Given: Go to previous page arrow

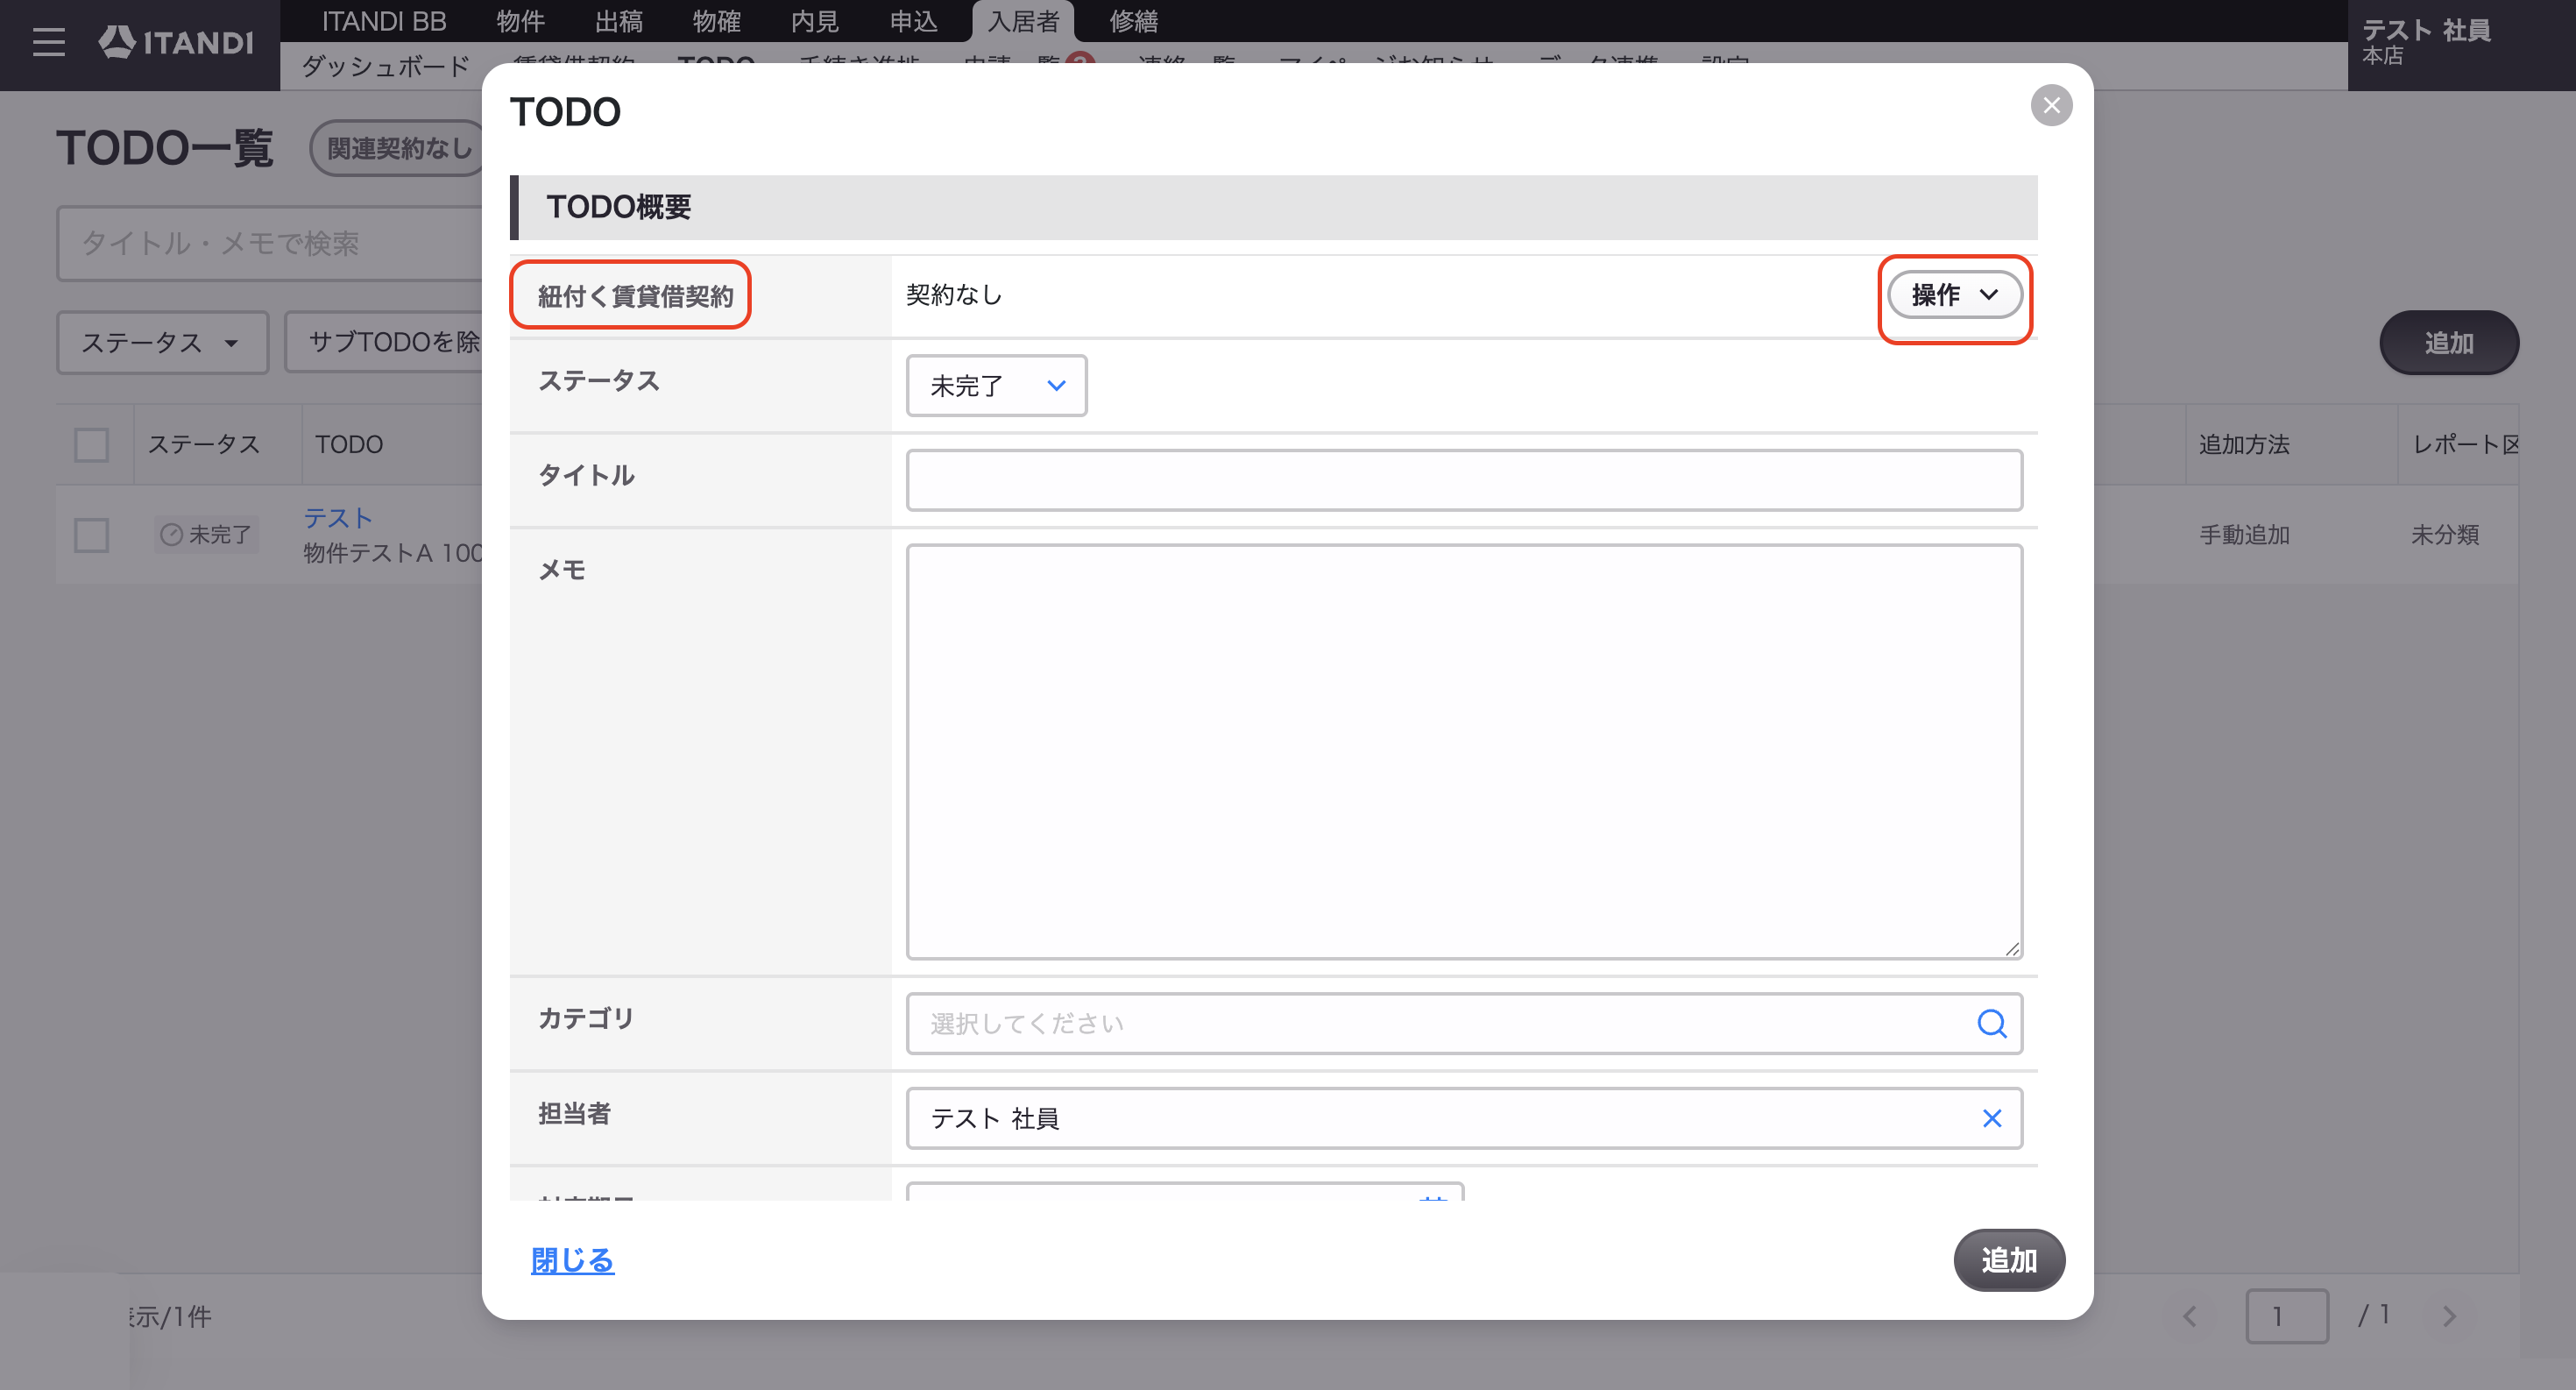Looking at the screenshot, I should (x=2190, y=1316).
